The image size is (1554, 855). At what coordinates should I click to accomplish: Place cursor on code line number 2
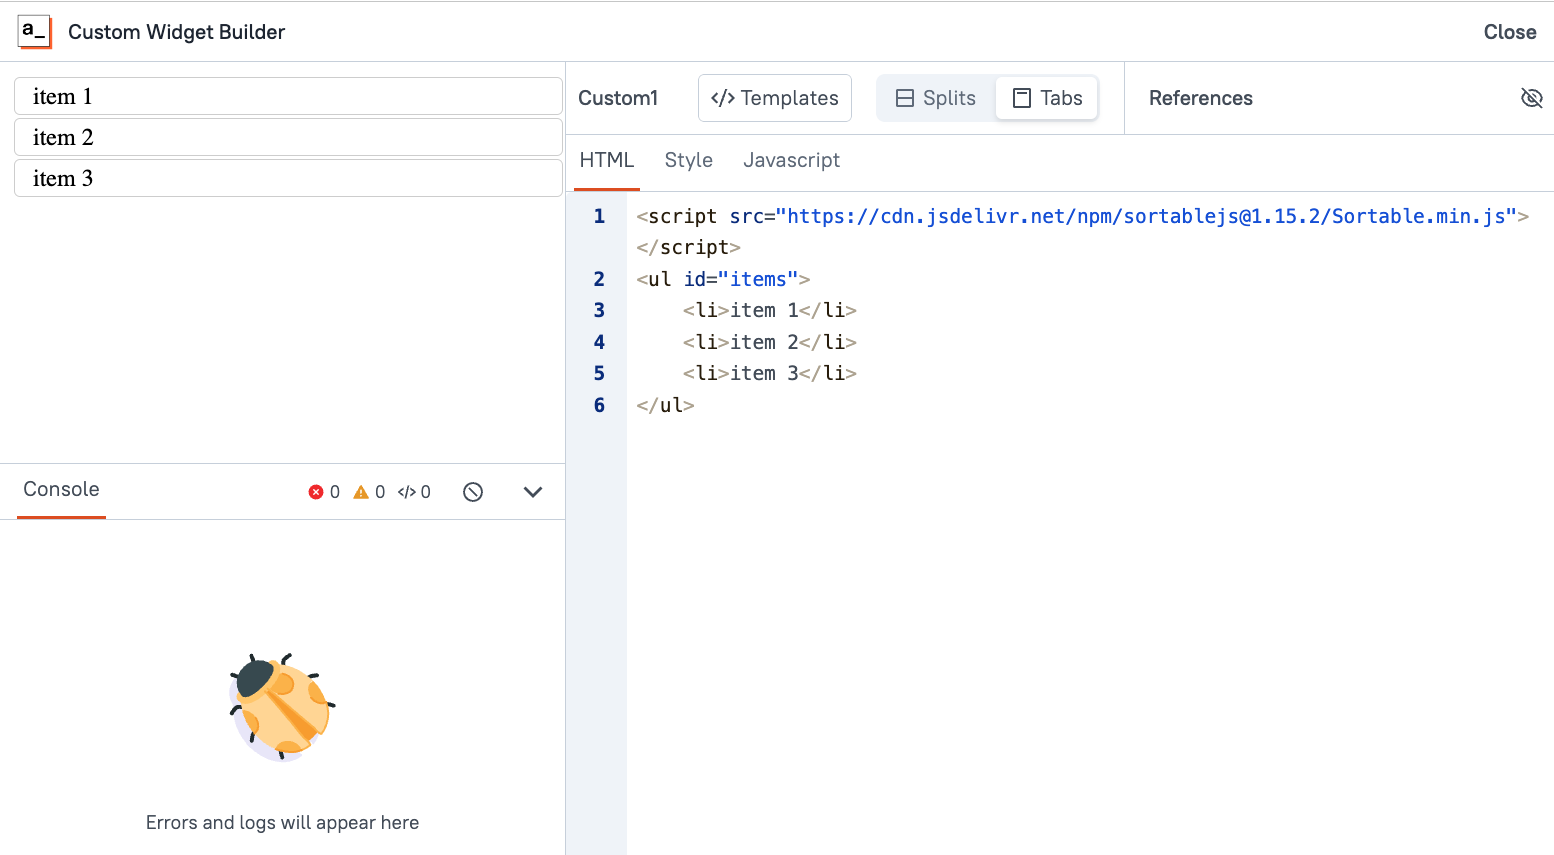point(599,279)
